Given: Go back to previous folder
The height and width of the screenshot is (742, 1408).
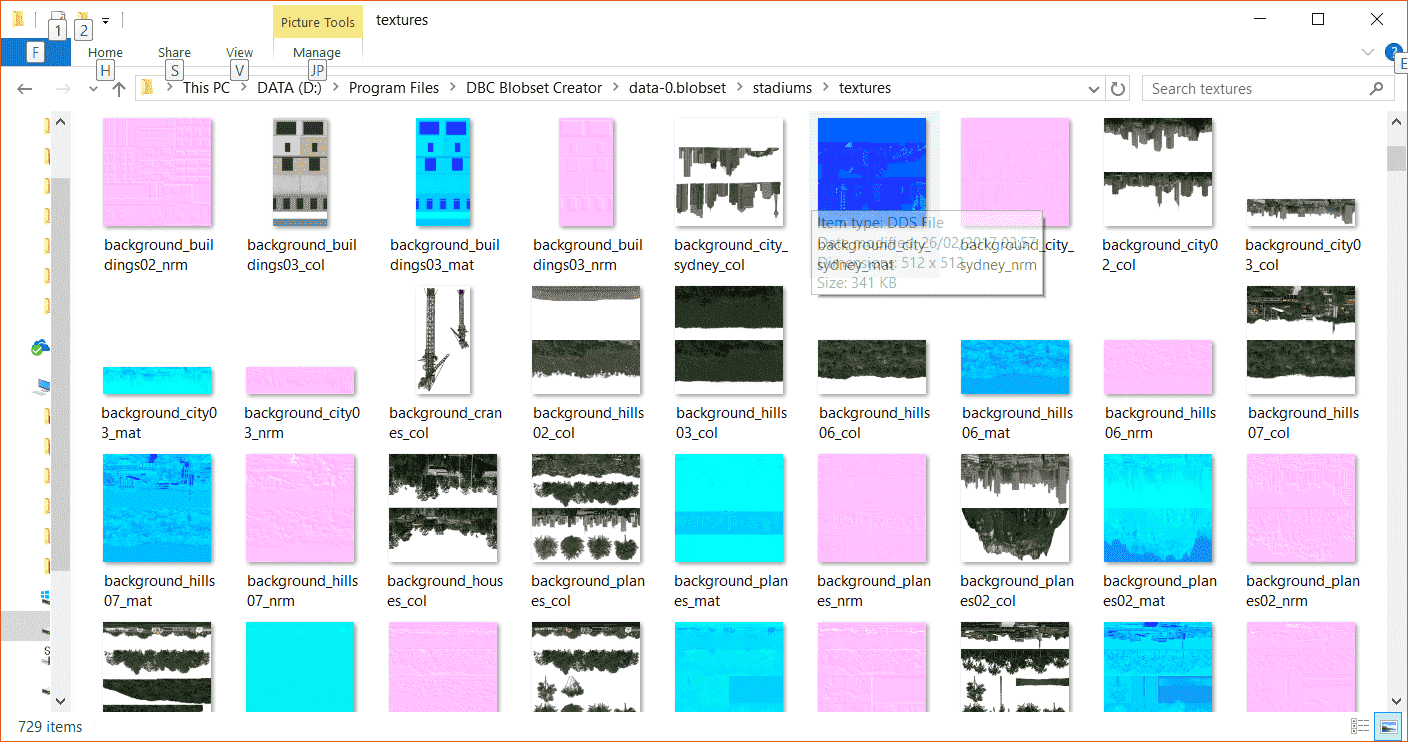Looking at the screenshot, I should coord(25,88).
